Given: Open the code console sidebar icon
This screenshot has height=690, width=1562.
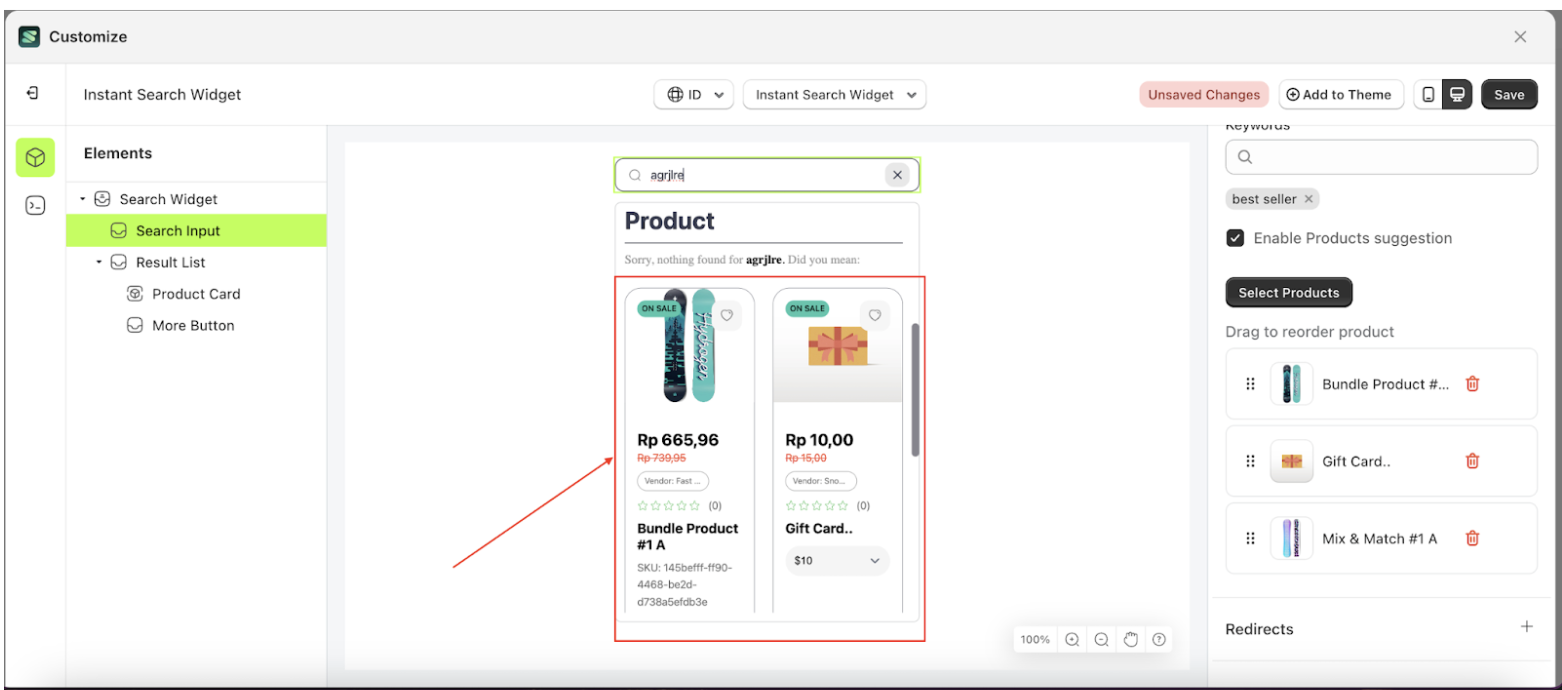Looking at the screenshot, I should pyautogui.click(x=35, y=206).
